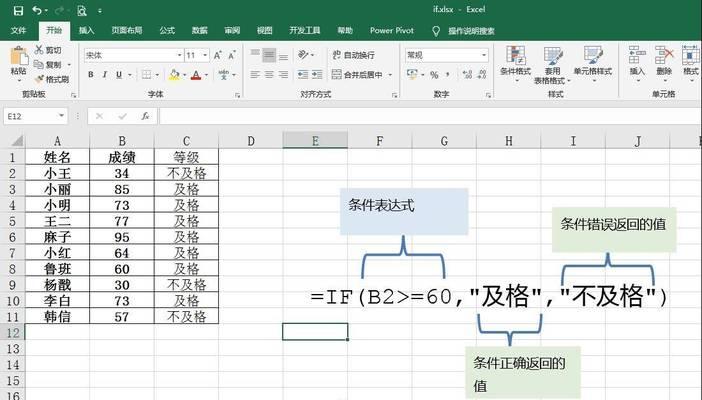Open Number group dialog launcher
This screenshot has width=702, height=400.
point(488,95)
